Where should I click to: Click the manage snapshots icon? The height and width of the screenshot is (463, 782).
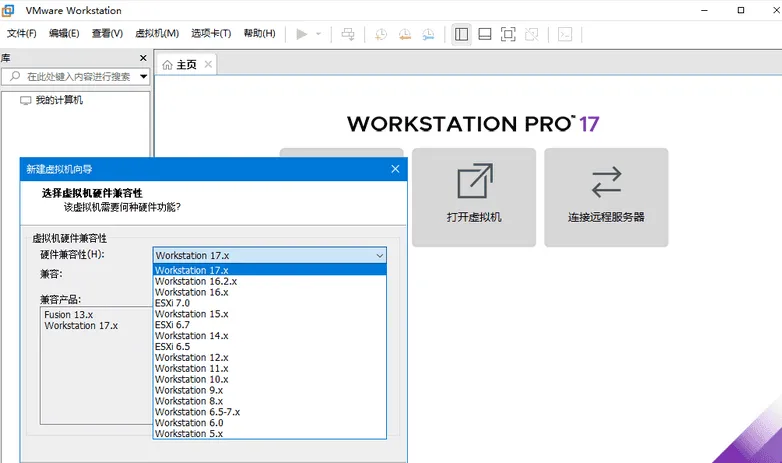tap(429, 34)
